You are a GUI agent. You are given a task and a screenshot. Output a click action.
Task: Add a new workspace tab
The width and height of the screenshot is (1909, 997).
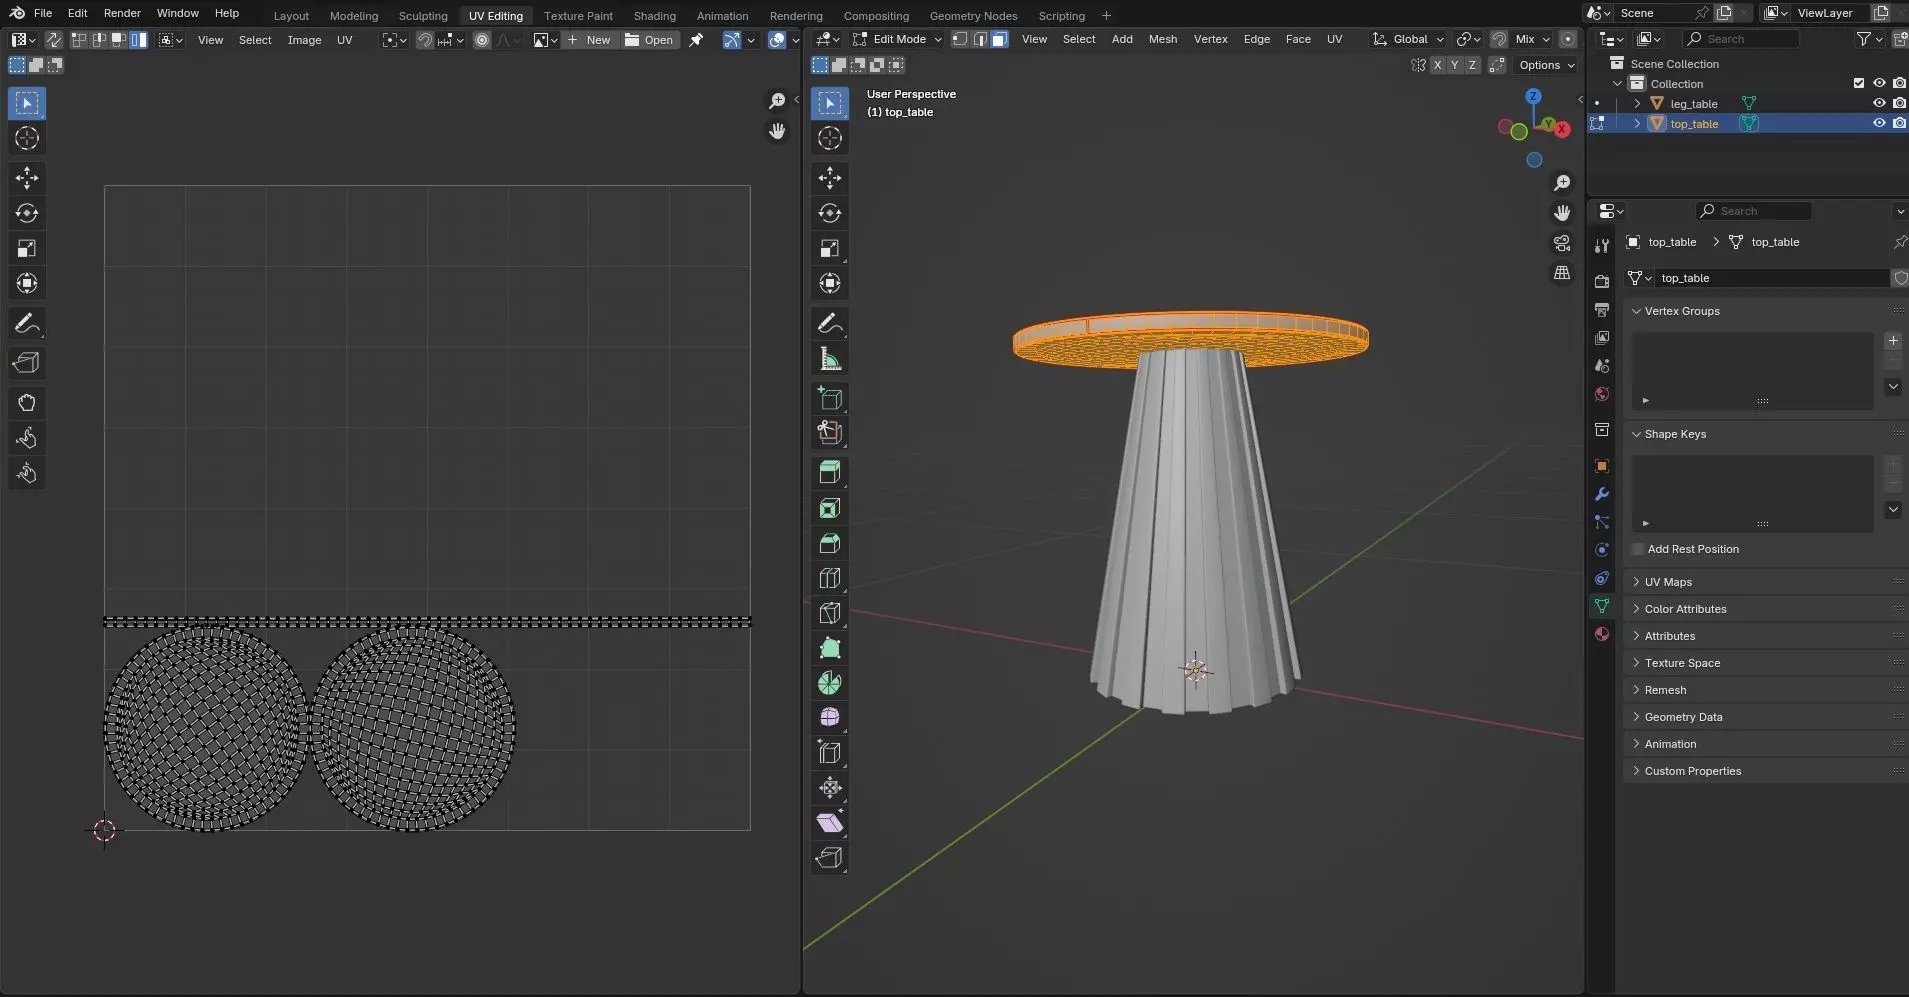click(x=1106, y=15)
